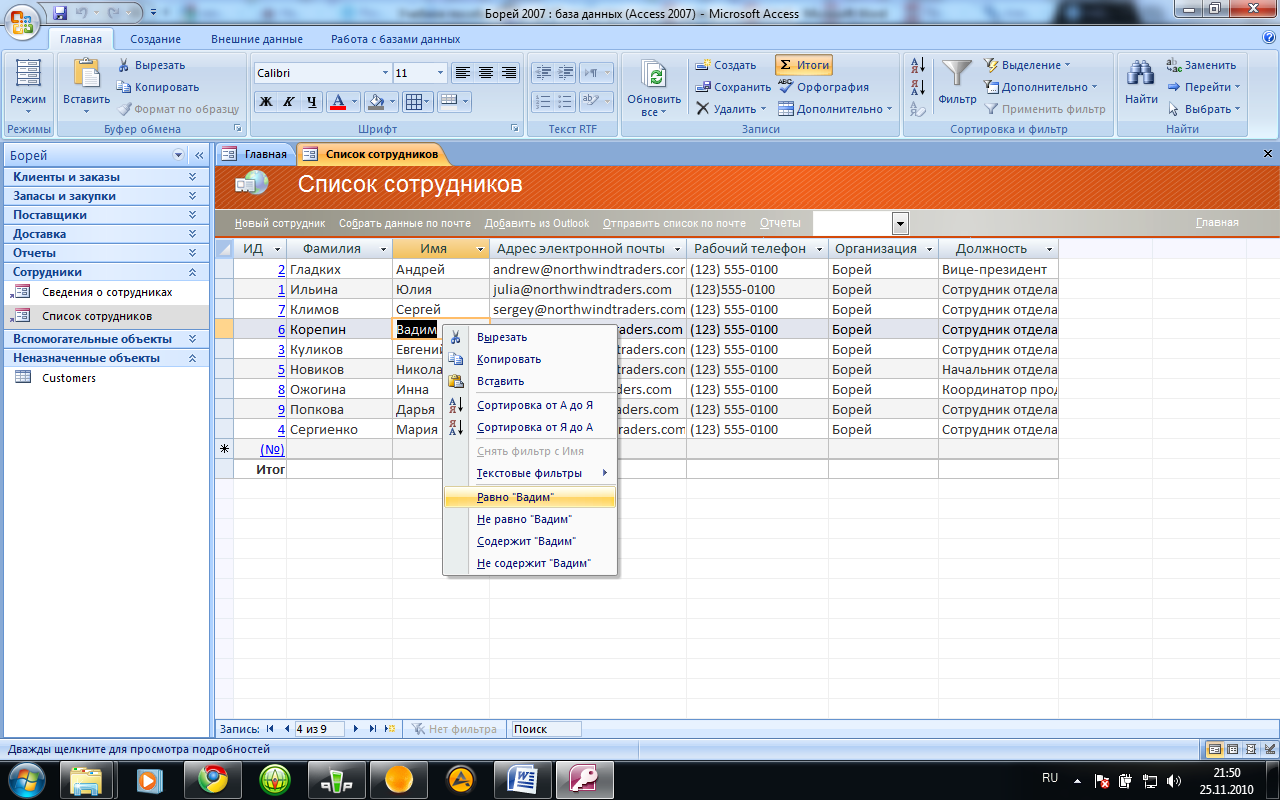
Task: Switch to Главная document tab
Action: pyautogui.click(x=256, y=154)
